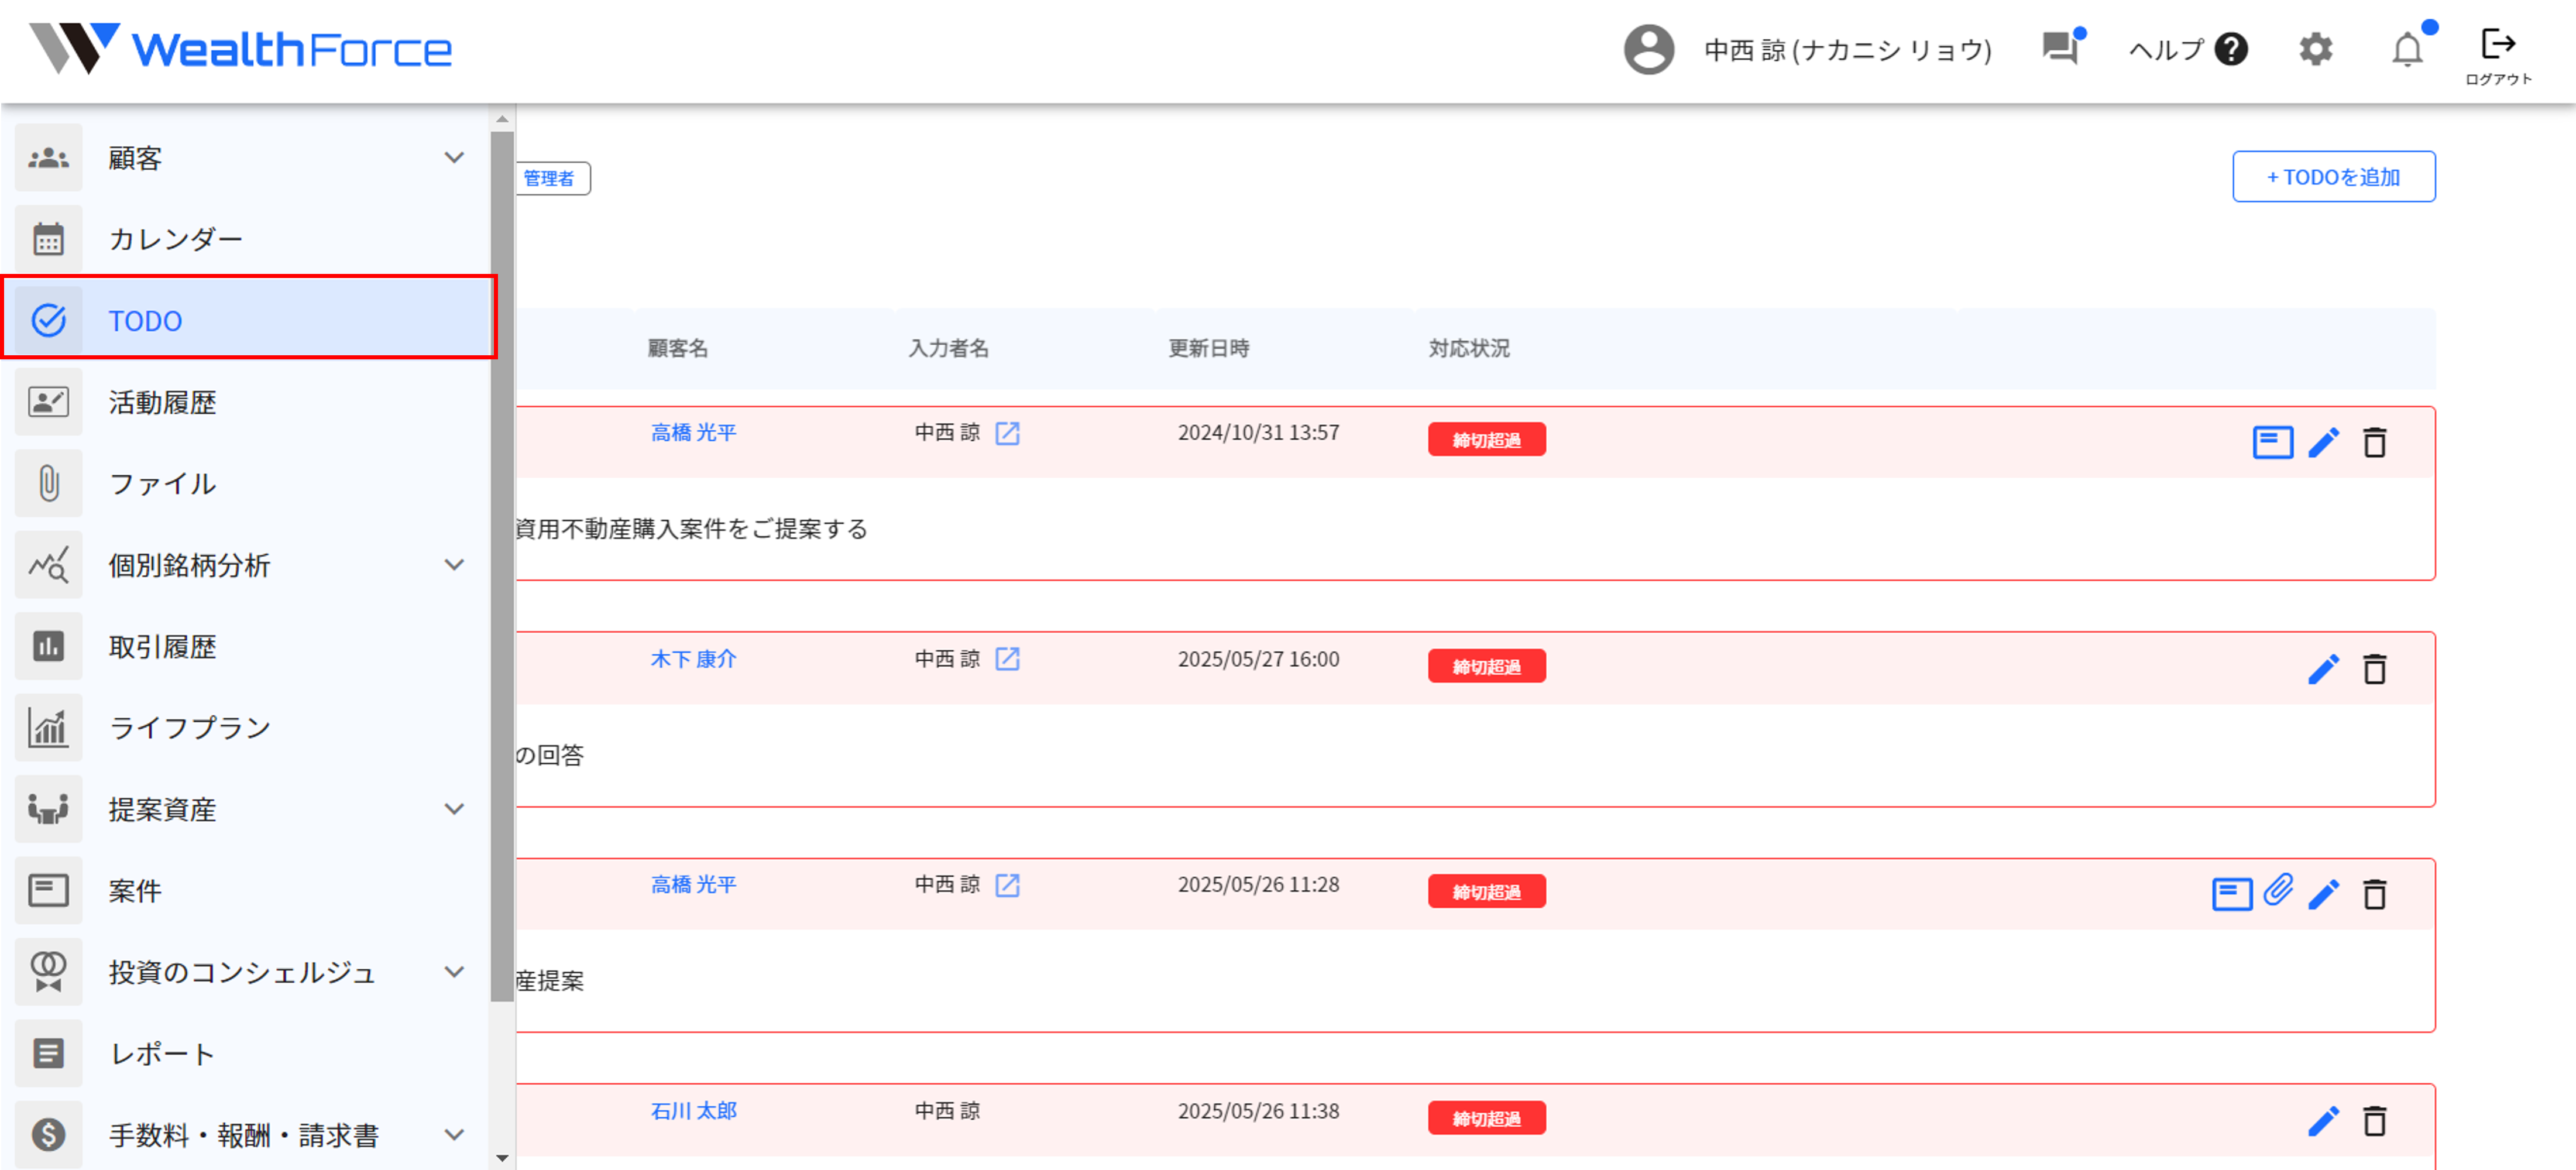The image size is (2576, 1170).
Task: Click the WealthForce logo
Action: (240, 48)
